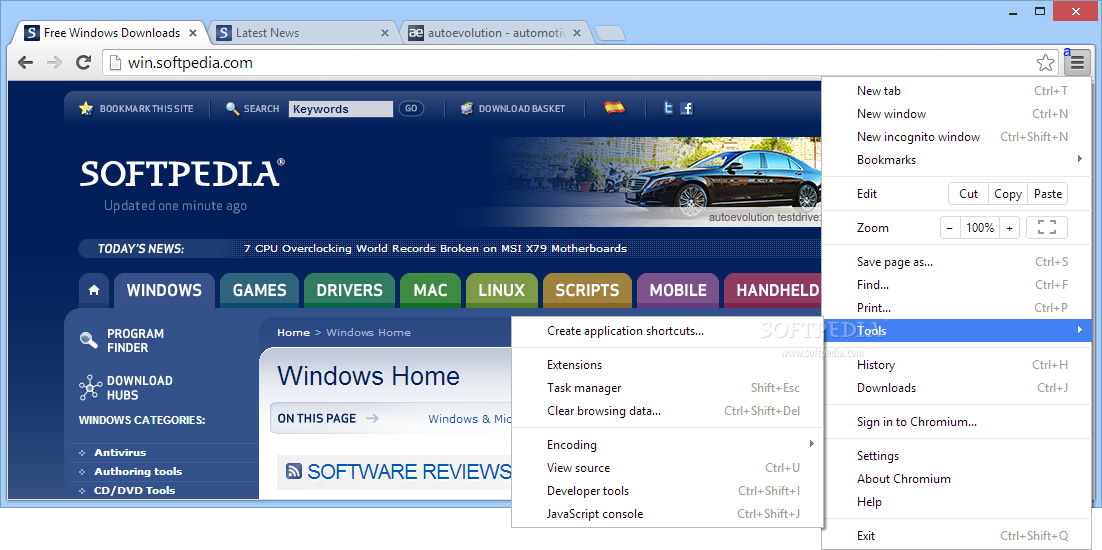Screen dimensions: 1102x550
Task: Click the browser back arrow
Action: coord(26,63)
